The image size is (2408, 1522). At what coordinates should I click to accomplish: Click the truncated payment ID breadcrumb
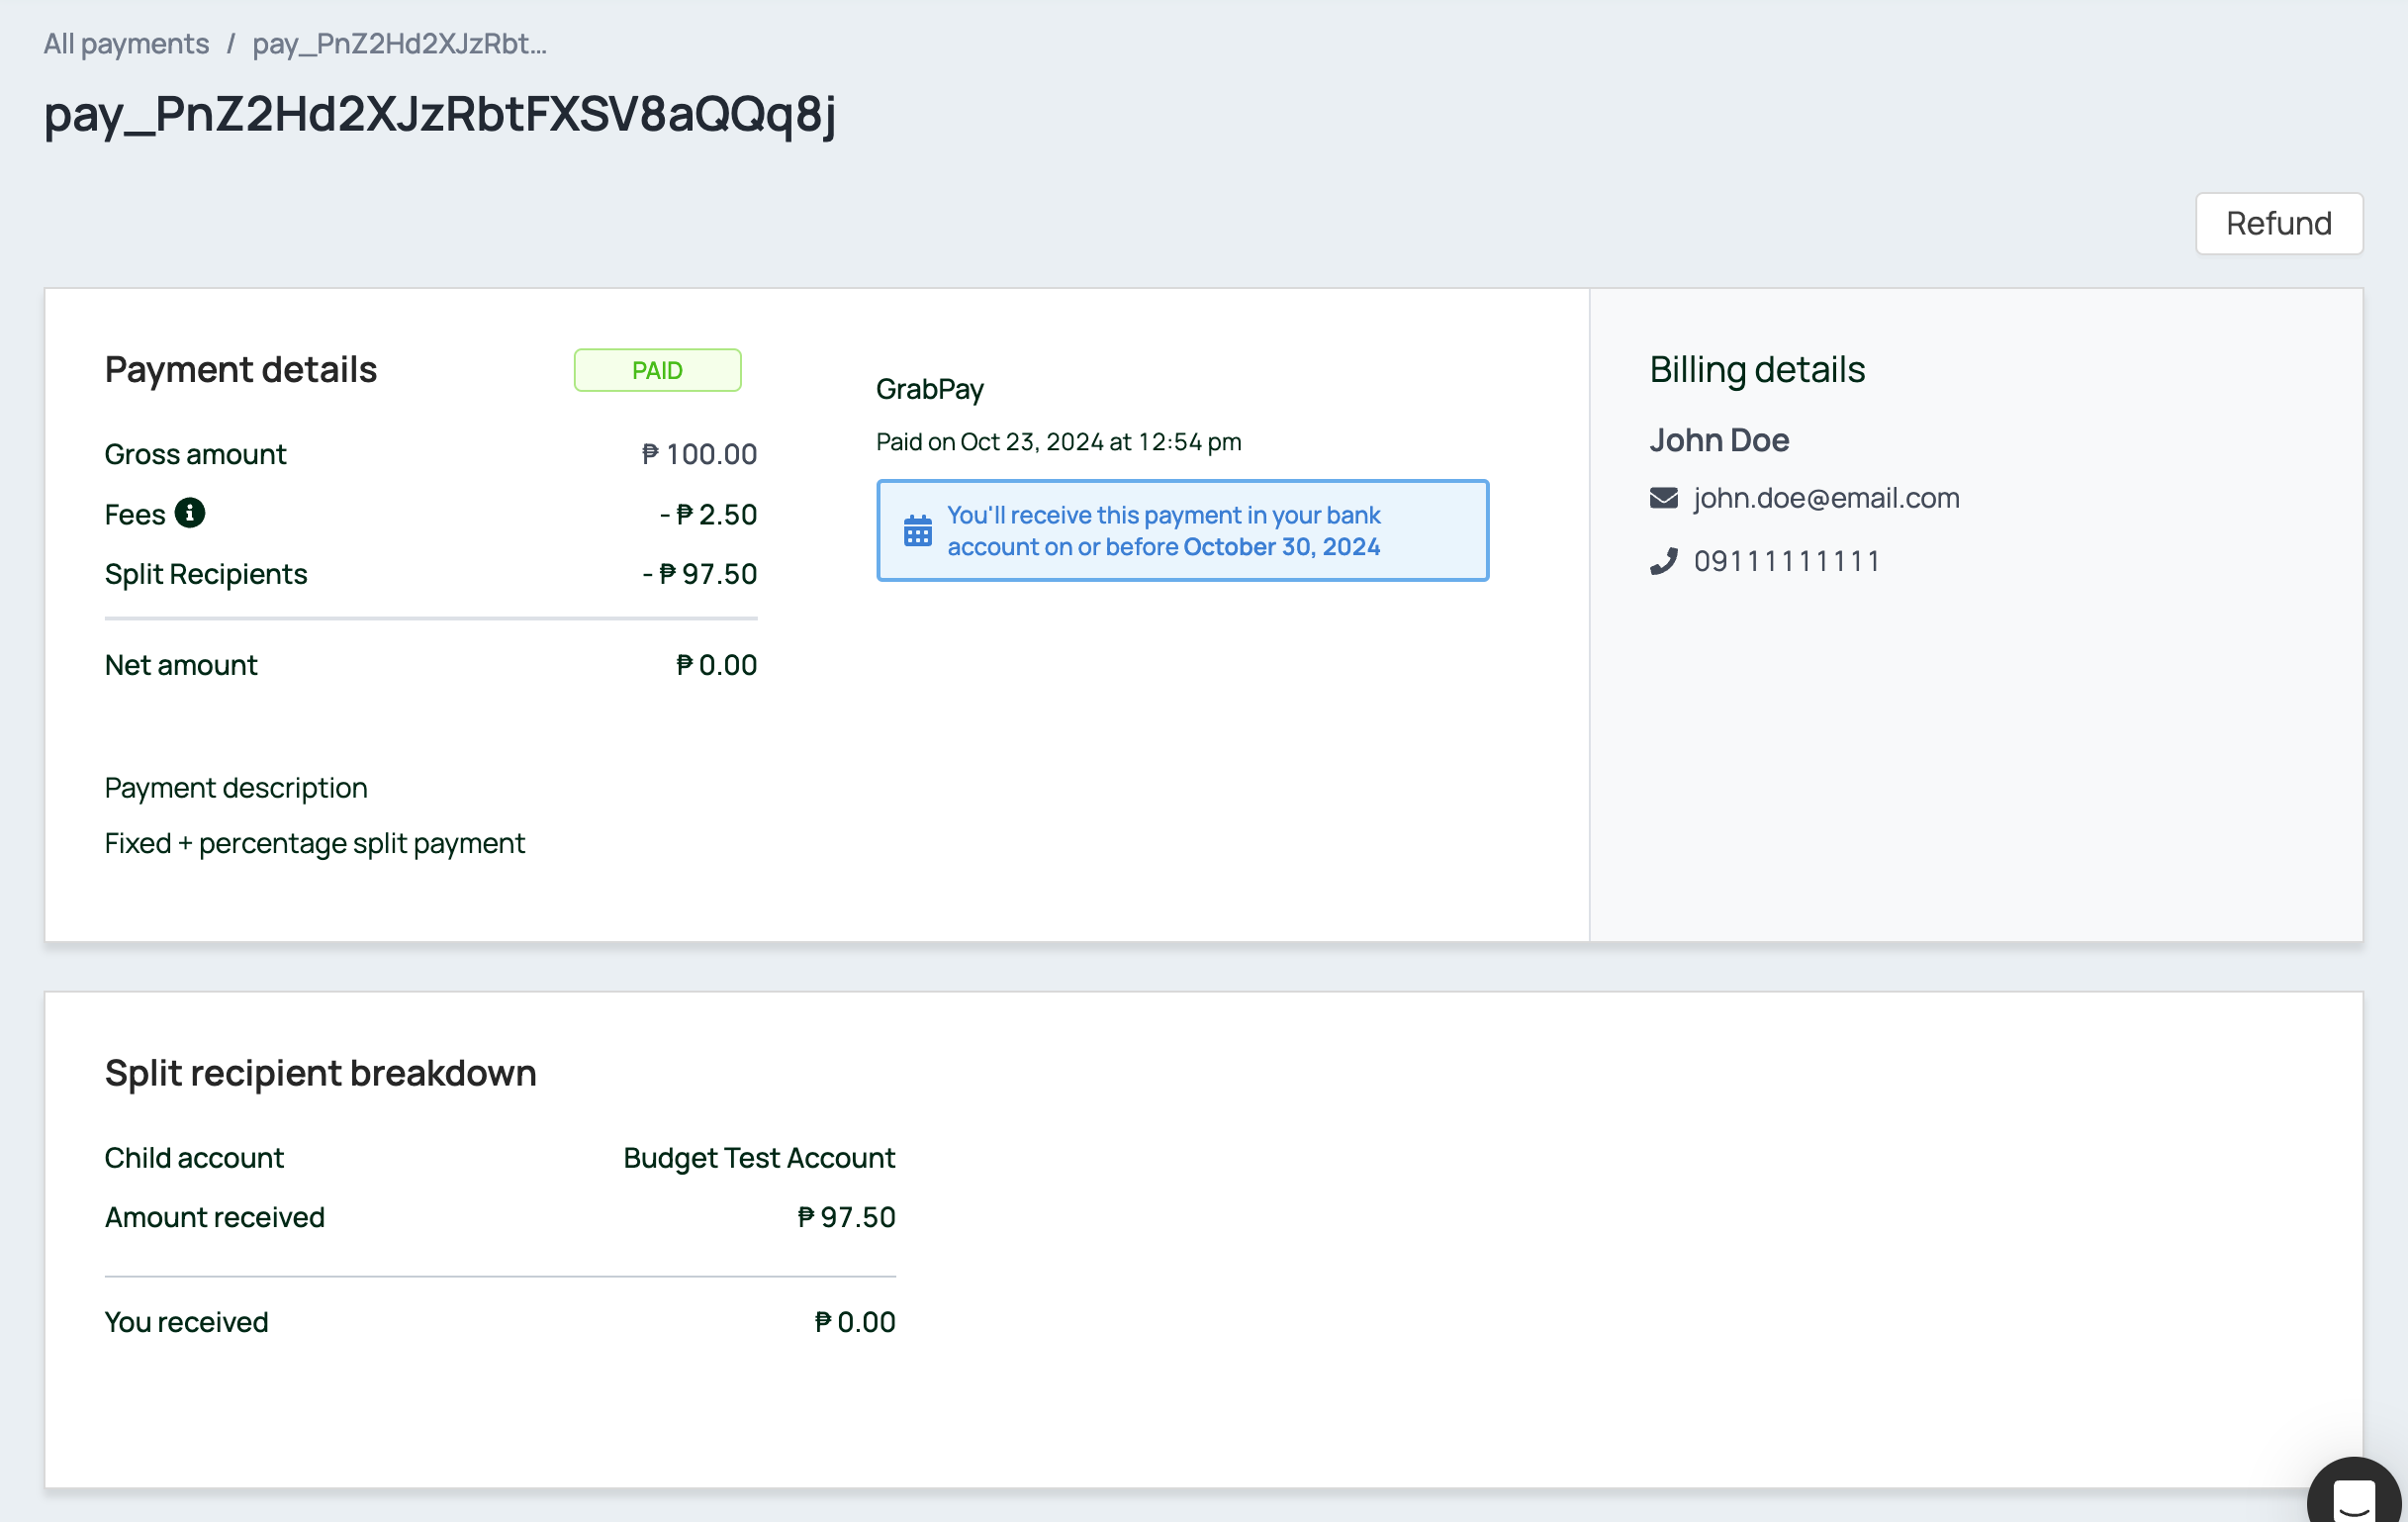click(399, 44)
